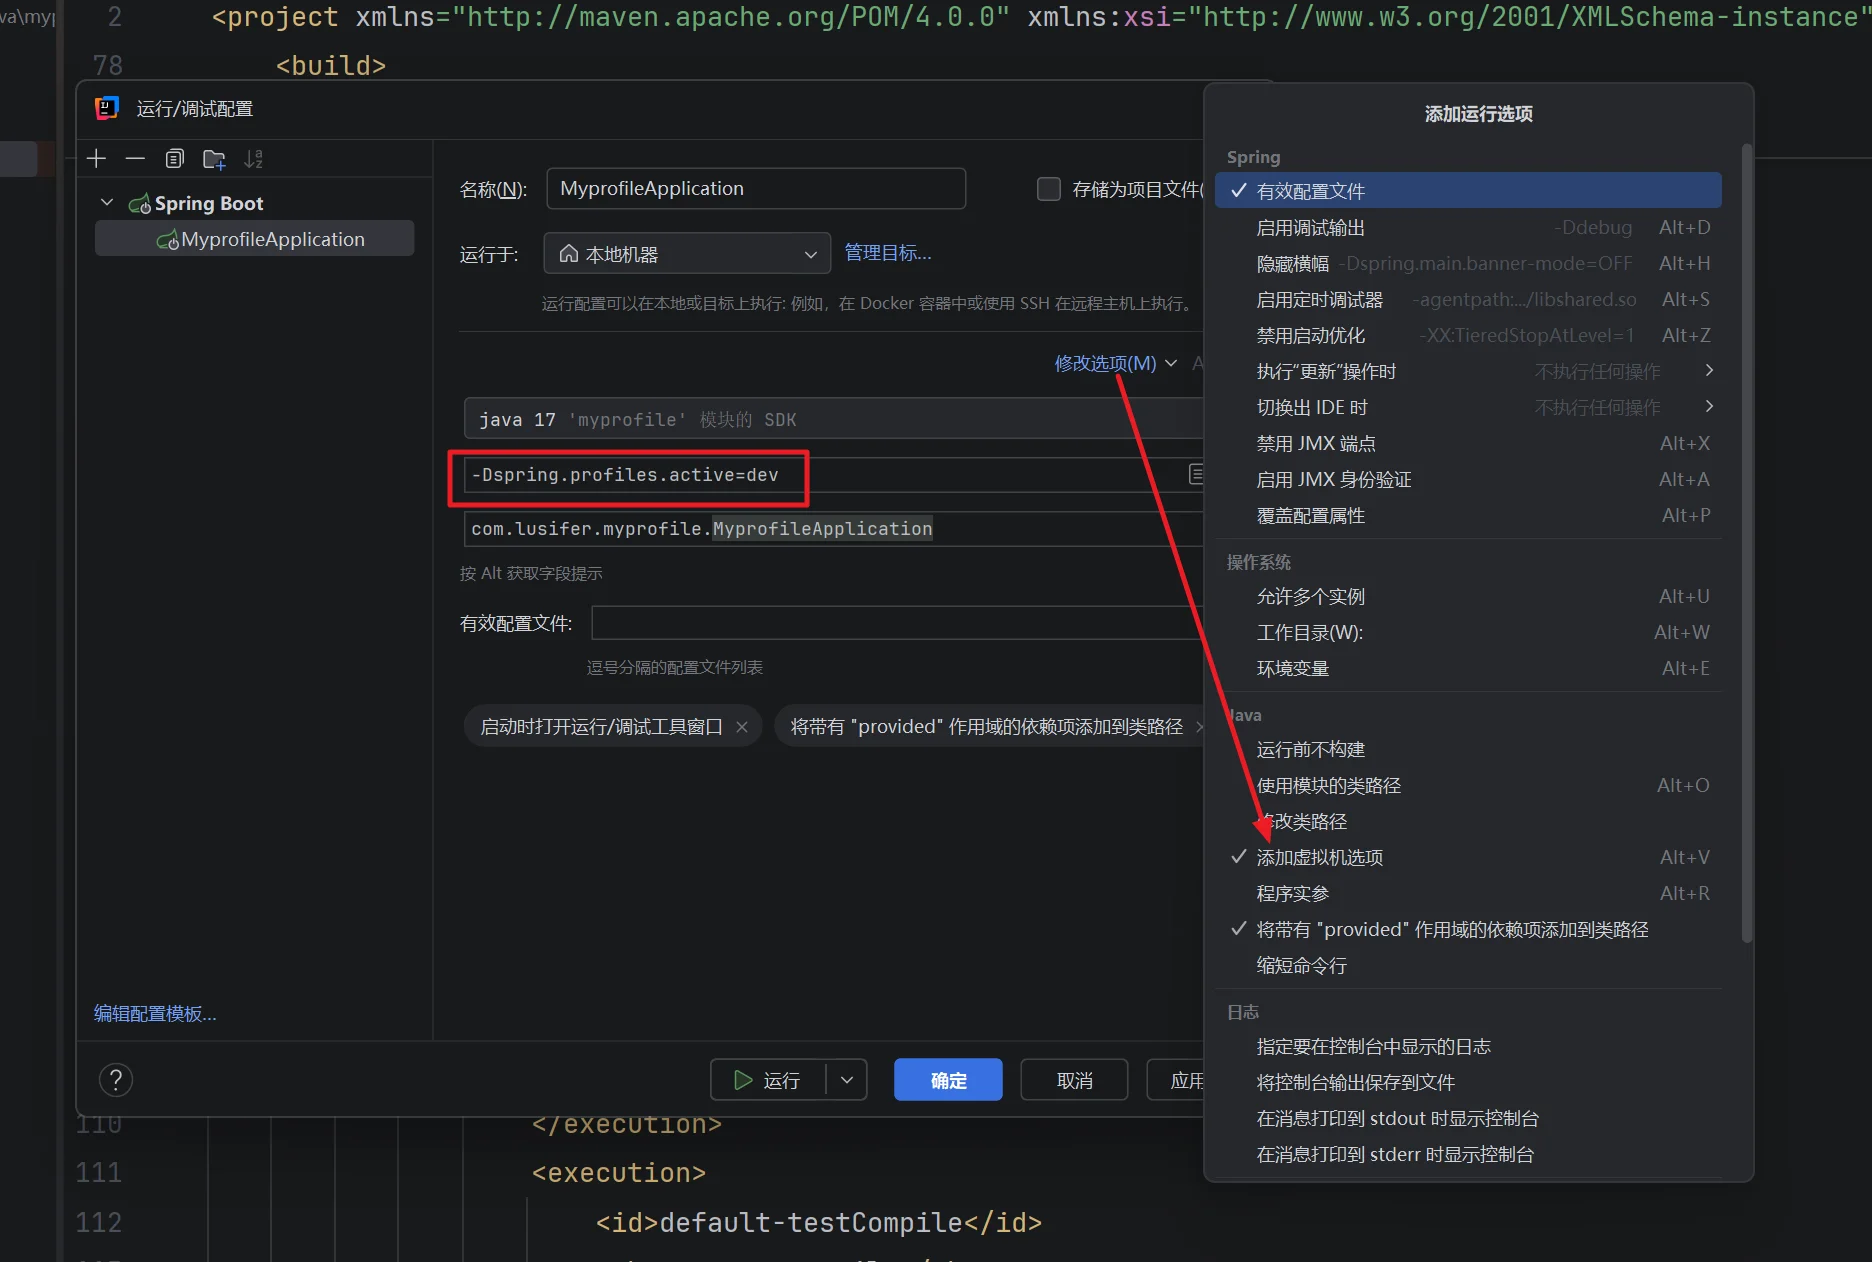Click the 运行 button
This screenshot has width=1872, height=1262.
[768, 1080]
